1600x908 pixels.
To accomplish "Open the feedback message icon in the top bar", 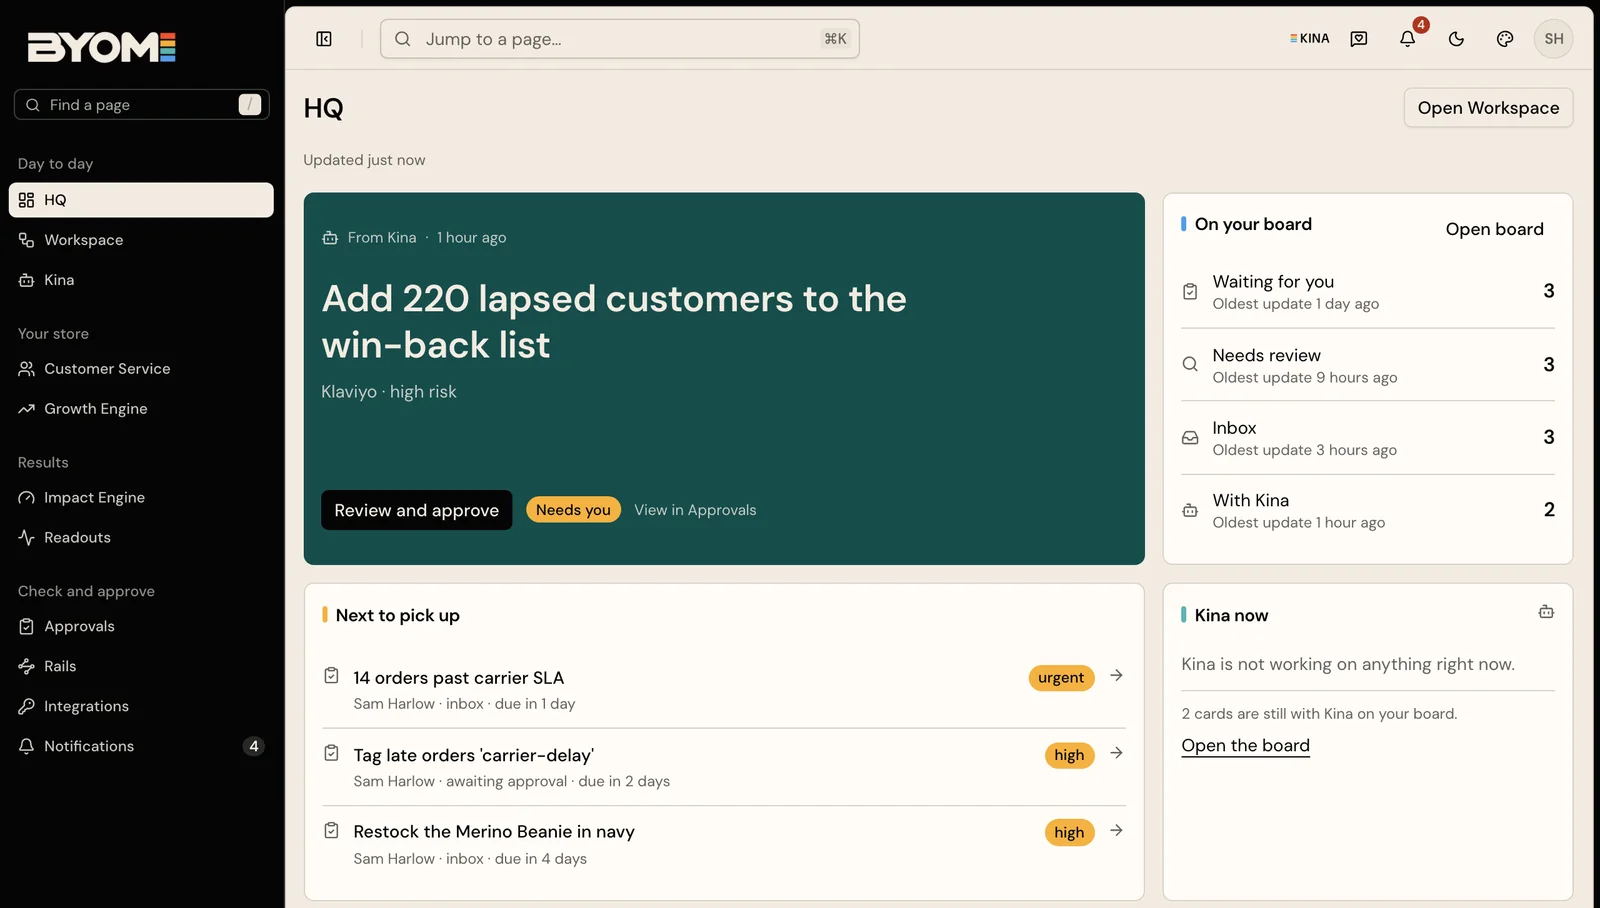I will click(1359, 39).
